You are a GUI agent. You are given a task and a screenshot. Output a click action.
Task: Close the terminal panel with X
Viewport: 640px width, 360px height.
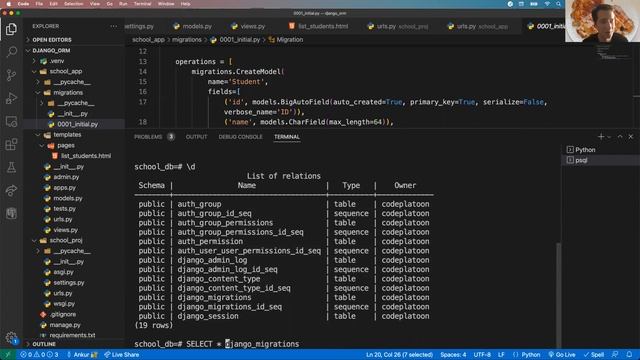click(x=631, y=137)
